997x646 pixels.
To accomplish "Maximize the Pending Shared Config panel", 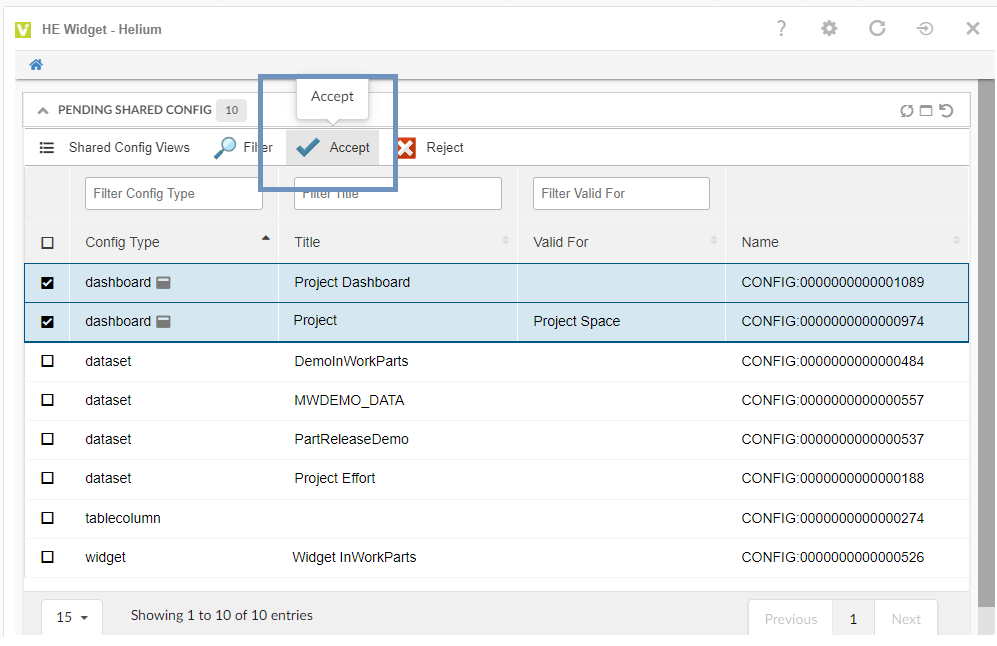I will pyautogui.click(x=926, y=111).
